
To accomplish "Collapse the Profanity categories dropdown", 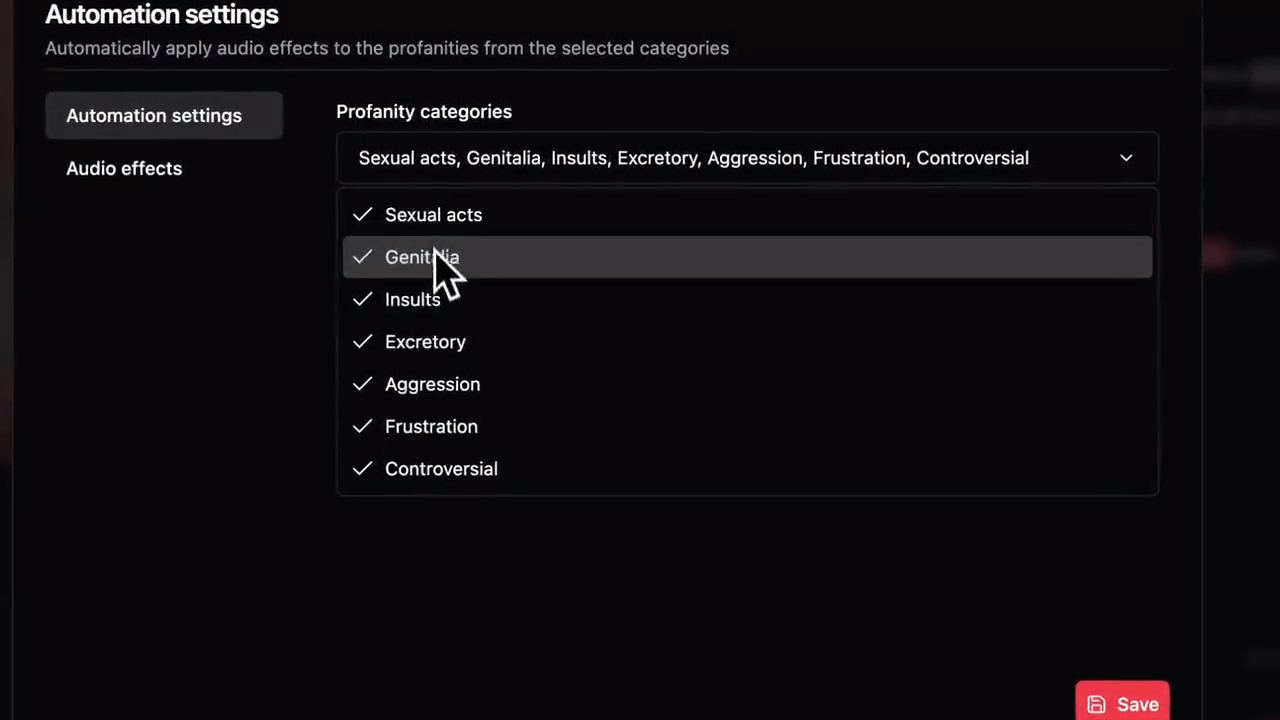I will (x=747, y=158).
